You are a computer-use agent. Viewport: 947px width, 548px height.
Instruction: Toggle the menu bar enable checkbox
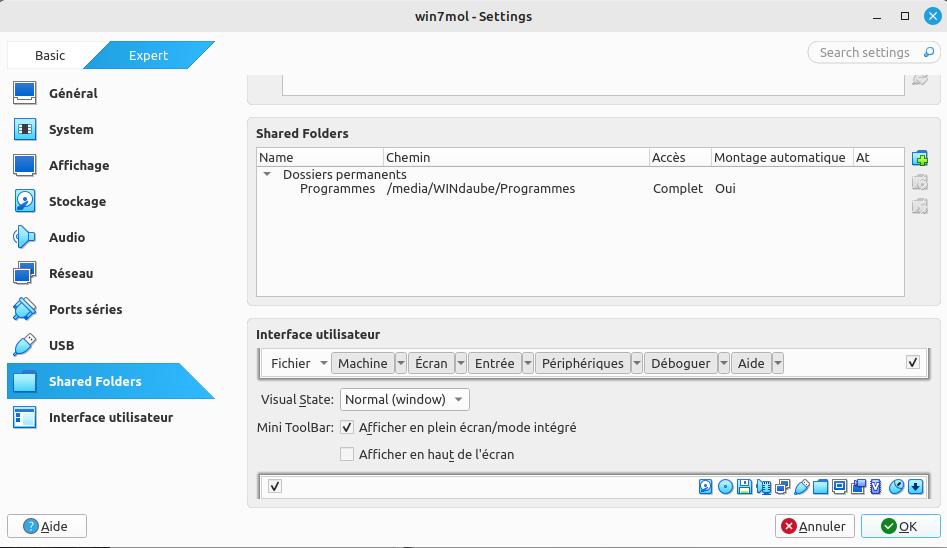point(912,363)
